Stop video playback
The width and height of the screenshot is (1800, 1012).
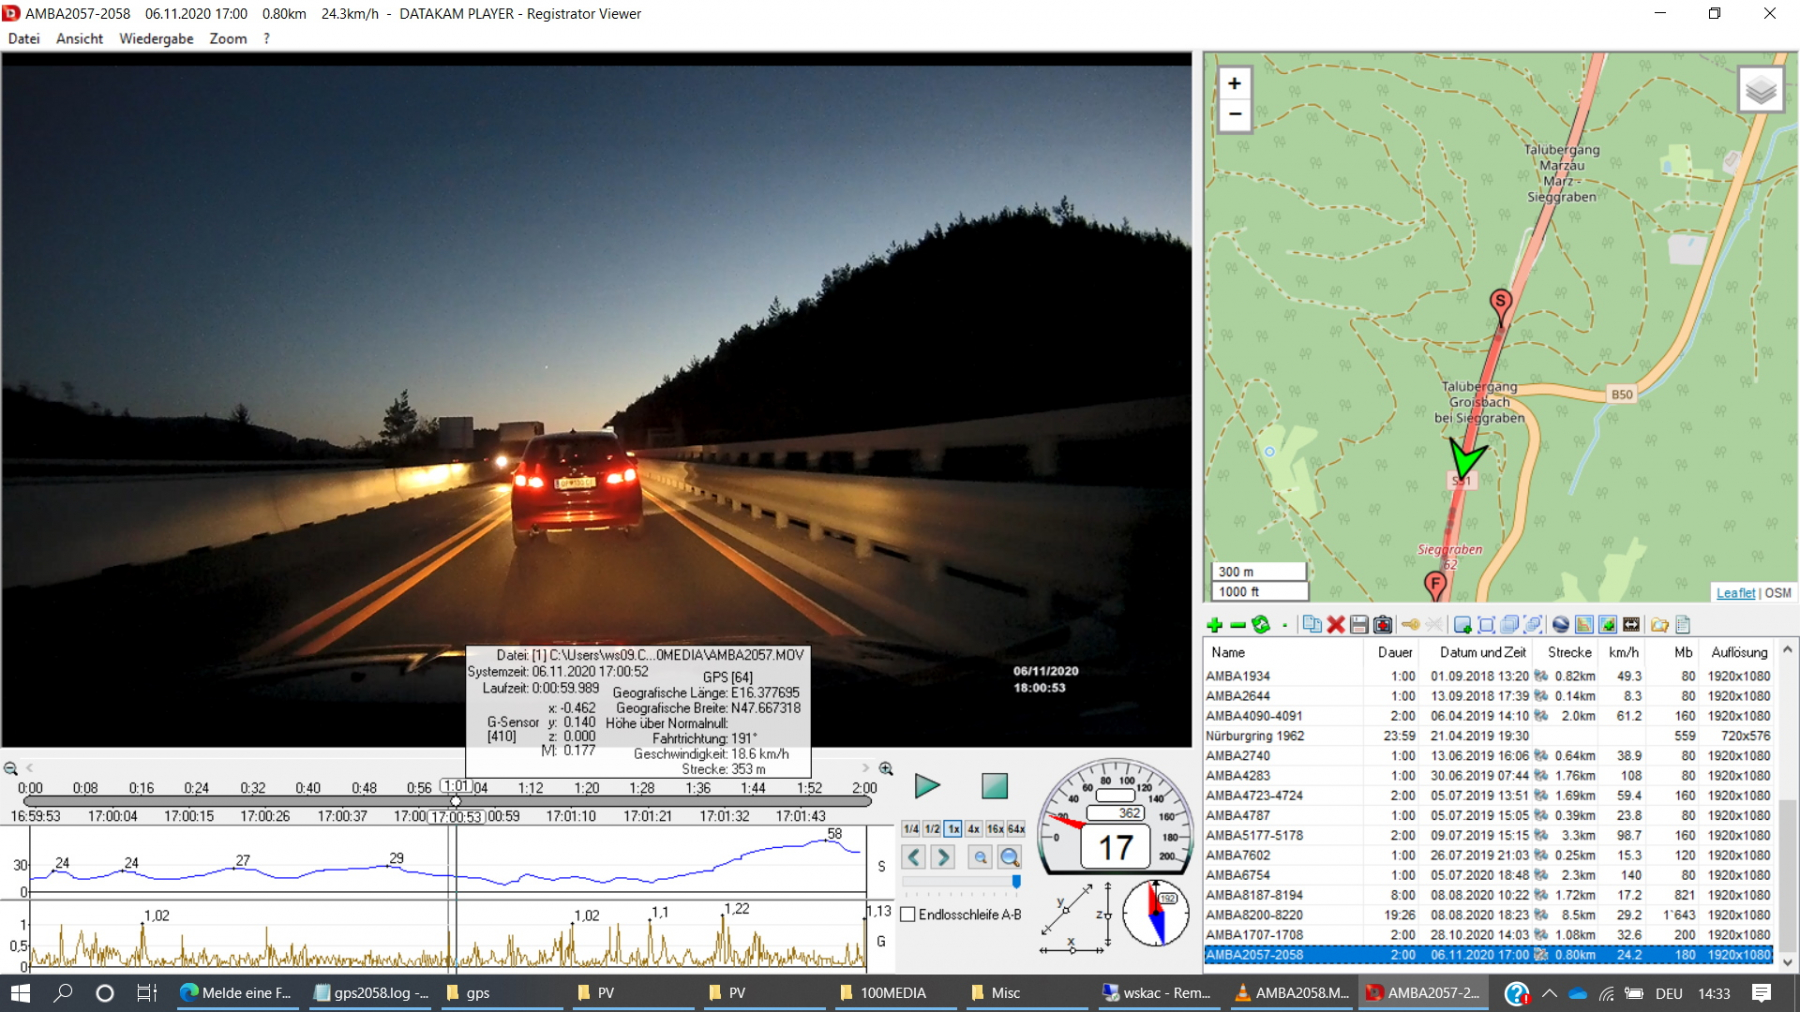tap(995, 786)
